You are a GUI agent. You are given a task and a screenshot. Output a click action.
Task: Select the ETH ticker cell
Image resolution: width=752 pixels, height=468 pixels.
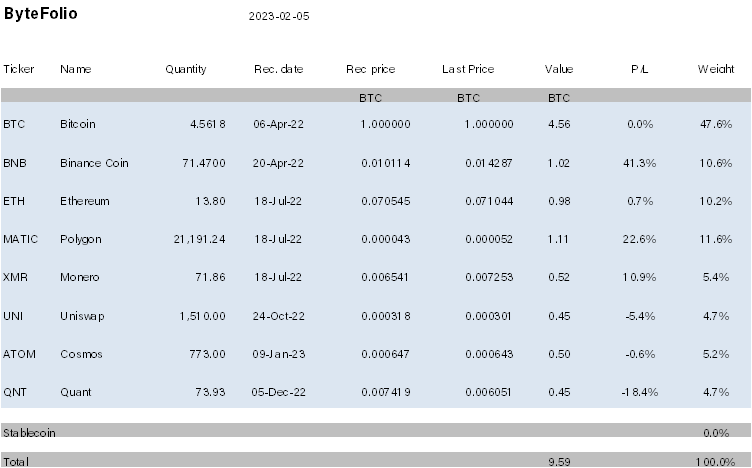click(13, 201)
